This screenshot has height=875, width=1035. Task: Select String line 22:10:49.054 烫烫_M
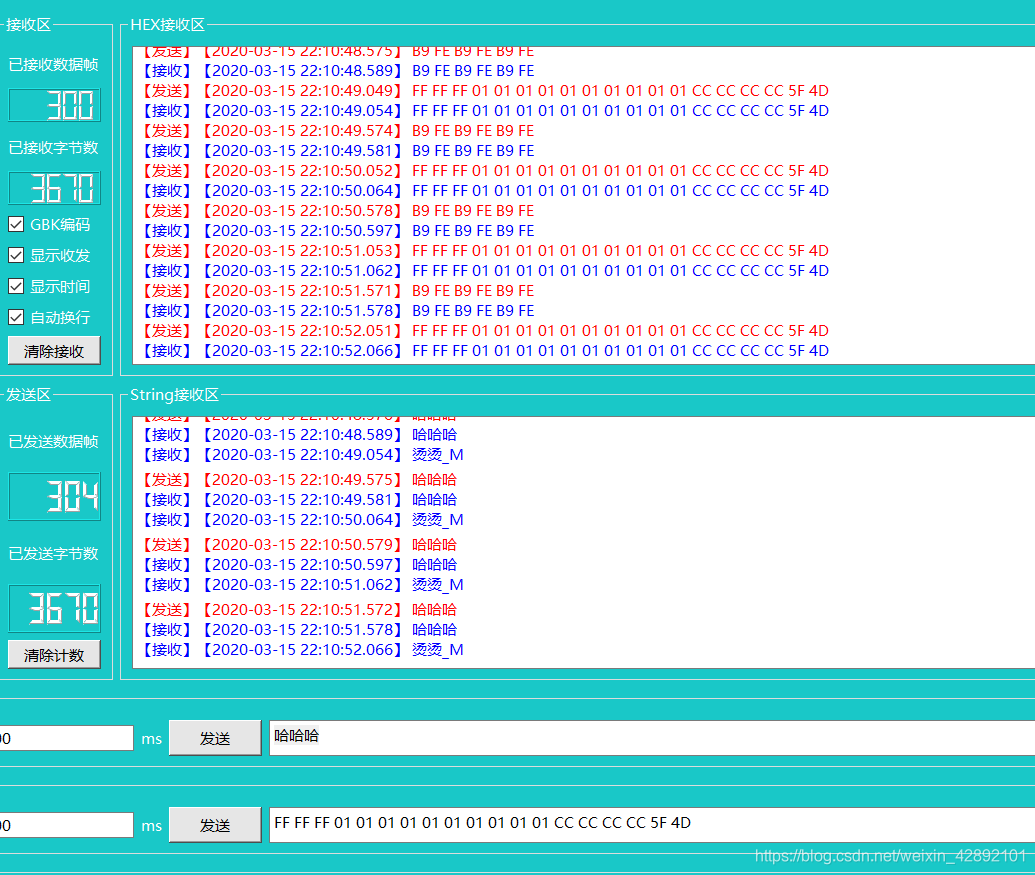(304, 454)
